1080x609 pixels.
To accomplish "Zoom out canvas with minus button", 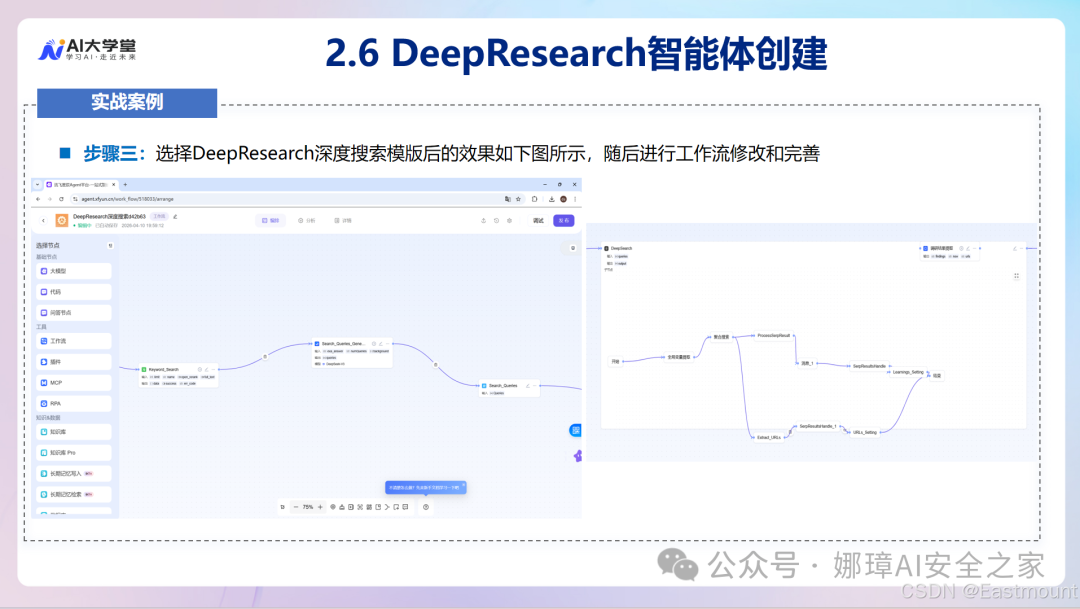I will coord(295,507).
